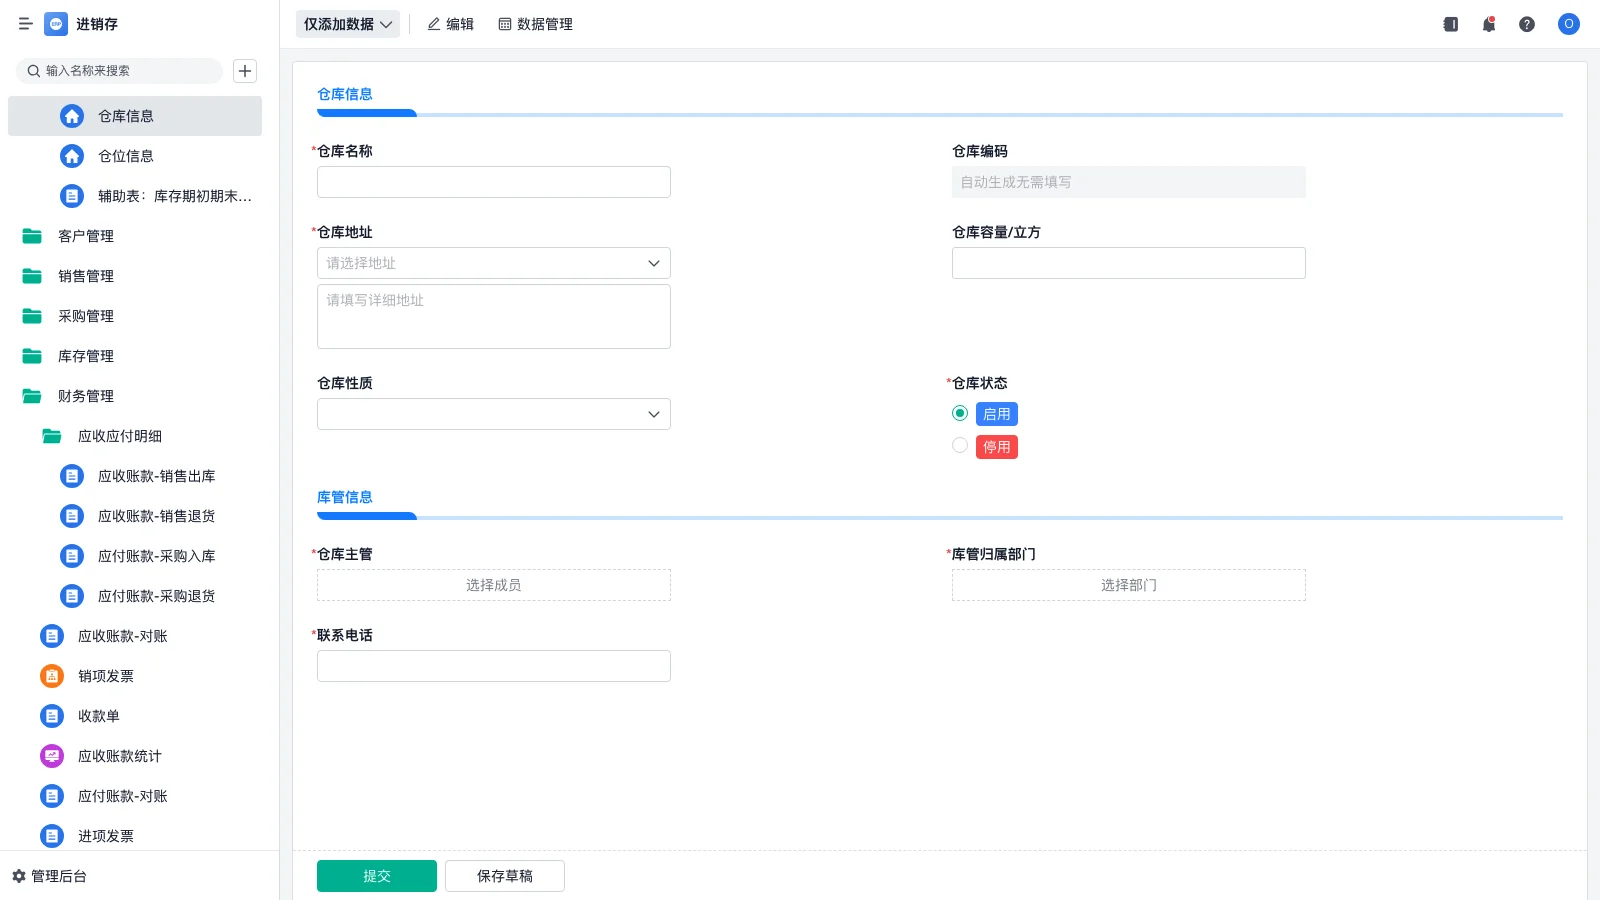Click the 财务管理 open folder icon
This screenshot has width=1600, height=900.
tap(32, 396)
